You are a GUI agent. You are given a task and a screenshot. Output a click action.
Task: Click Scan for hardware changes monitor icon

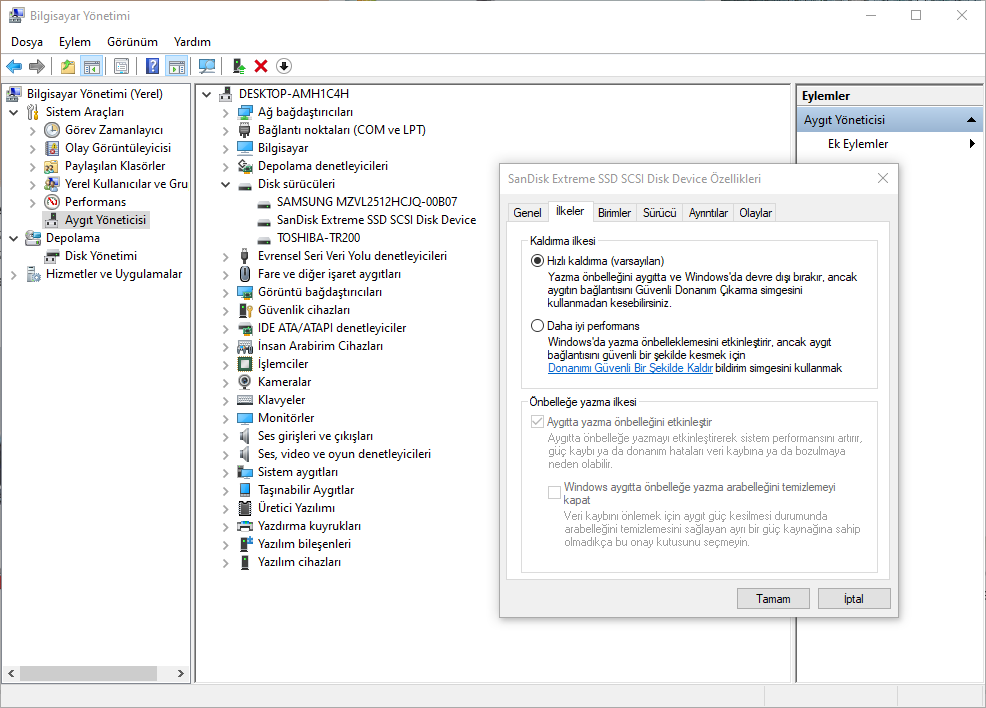coord(207,66)
